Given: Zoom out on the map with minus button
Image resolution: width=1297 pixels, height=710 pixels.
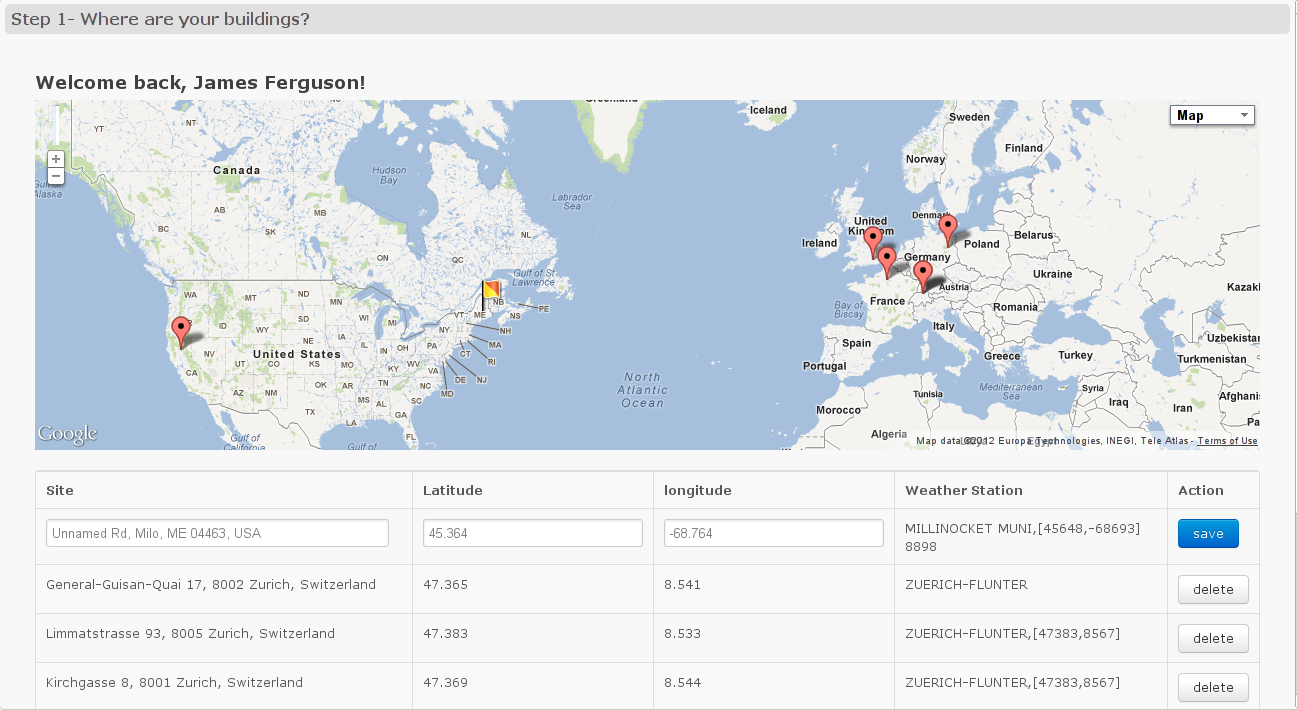Looking at the screenshot, I should click(x=56, y=176).
